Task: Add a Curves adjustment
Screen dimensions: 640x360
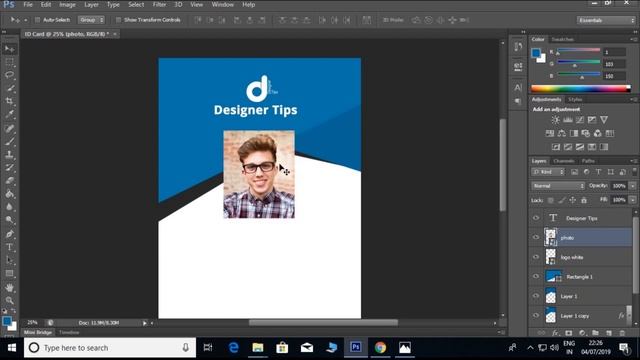Action: pos(580,120)
